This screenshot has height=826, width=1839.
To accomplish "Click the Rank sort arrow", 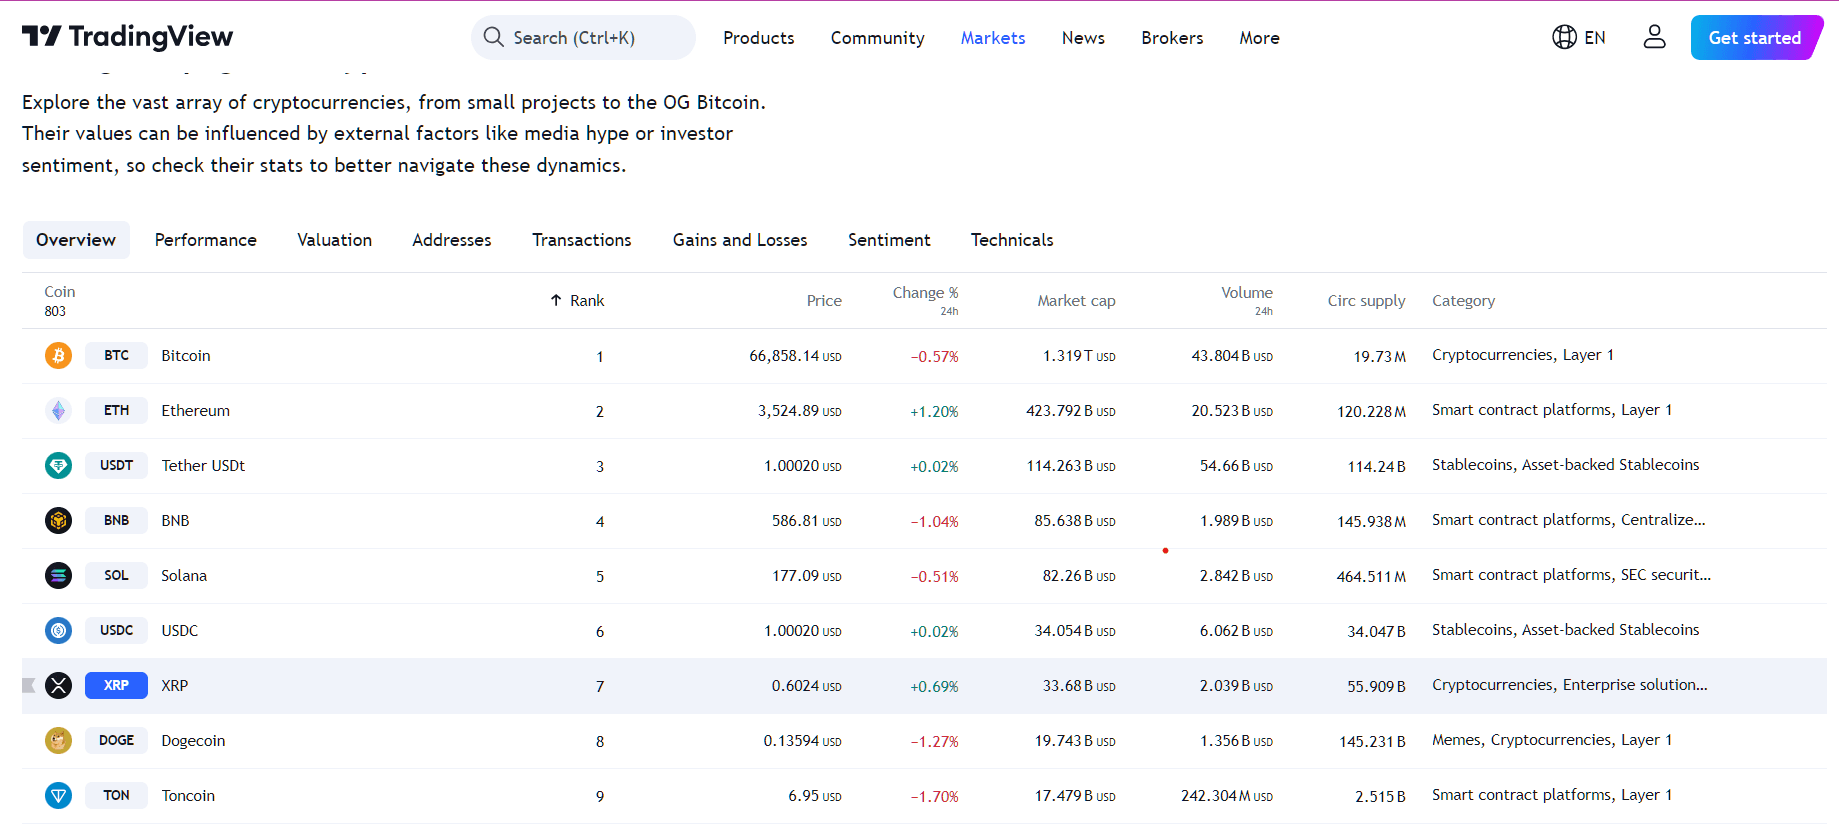I will tap(556, 300).
